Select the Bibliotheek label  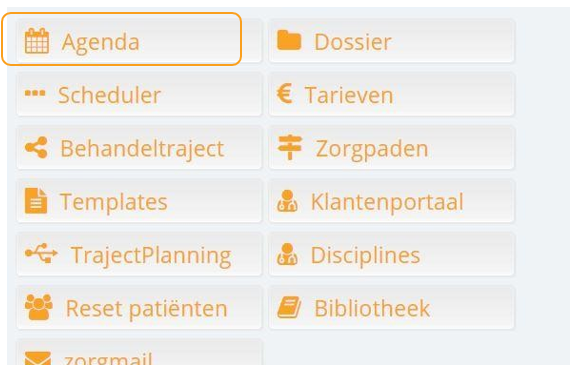[372, 308]
